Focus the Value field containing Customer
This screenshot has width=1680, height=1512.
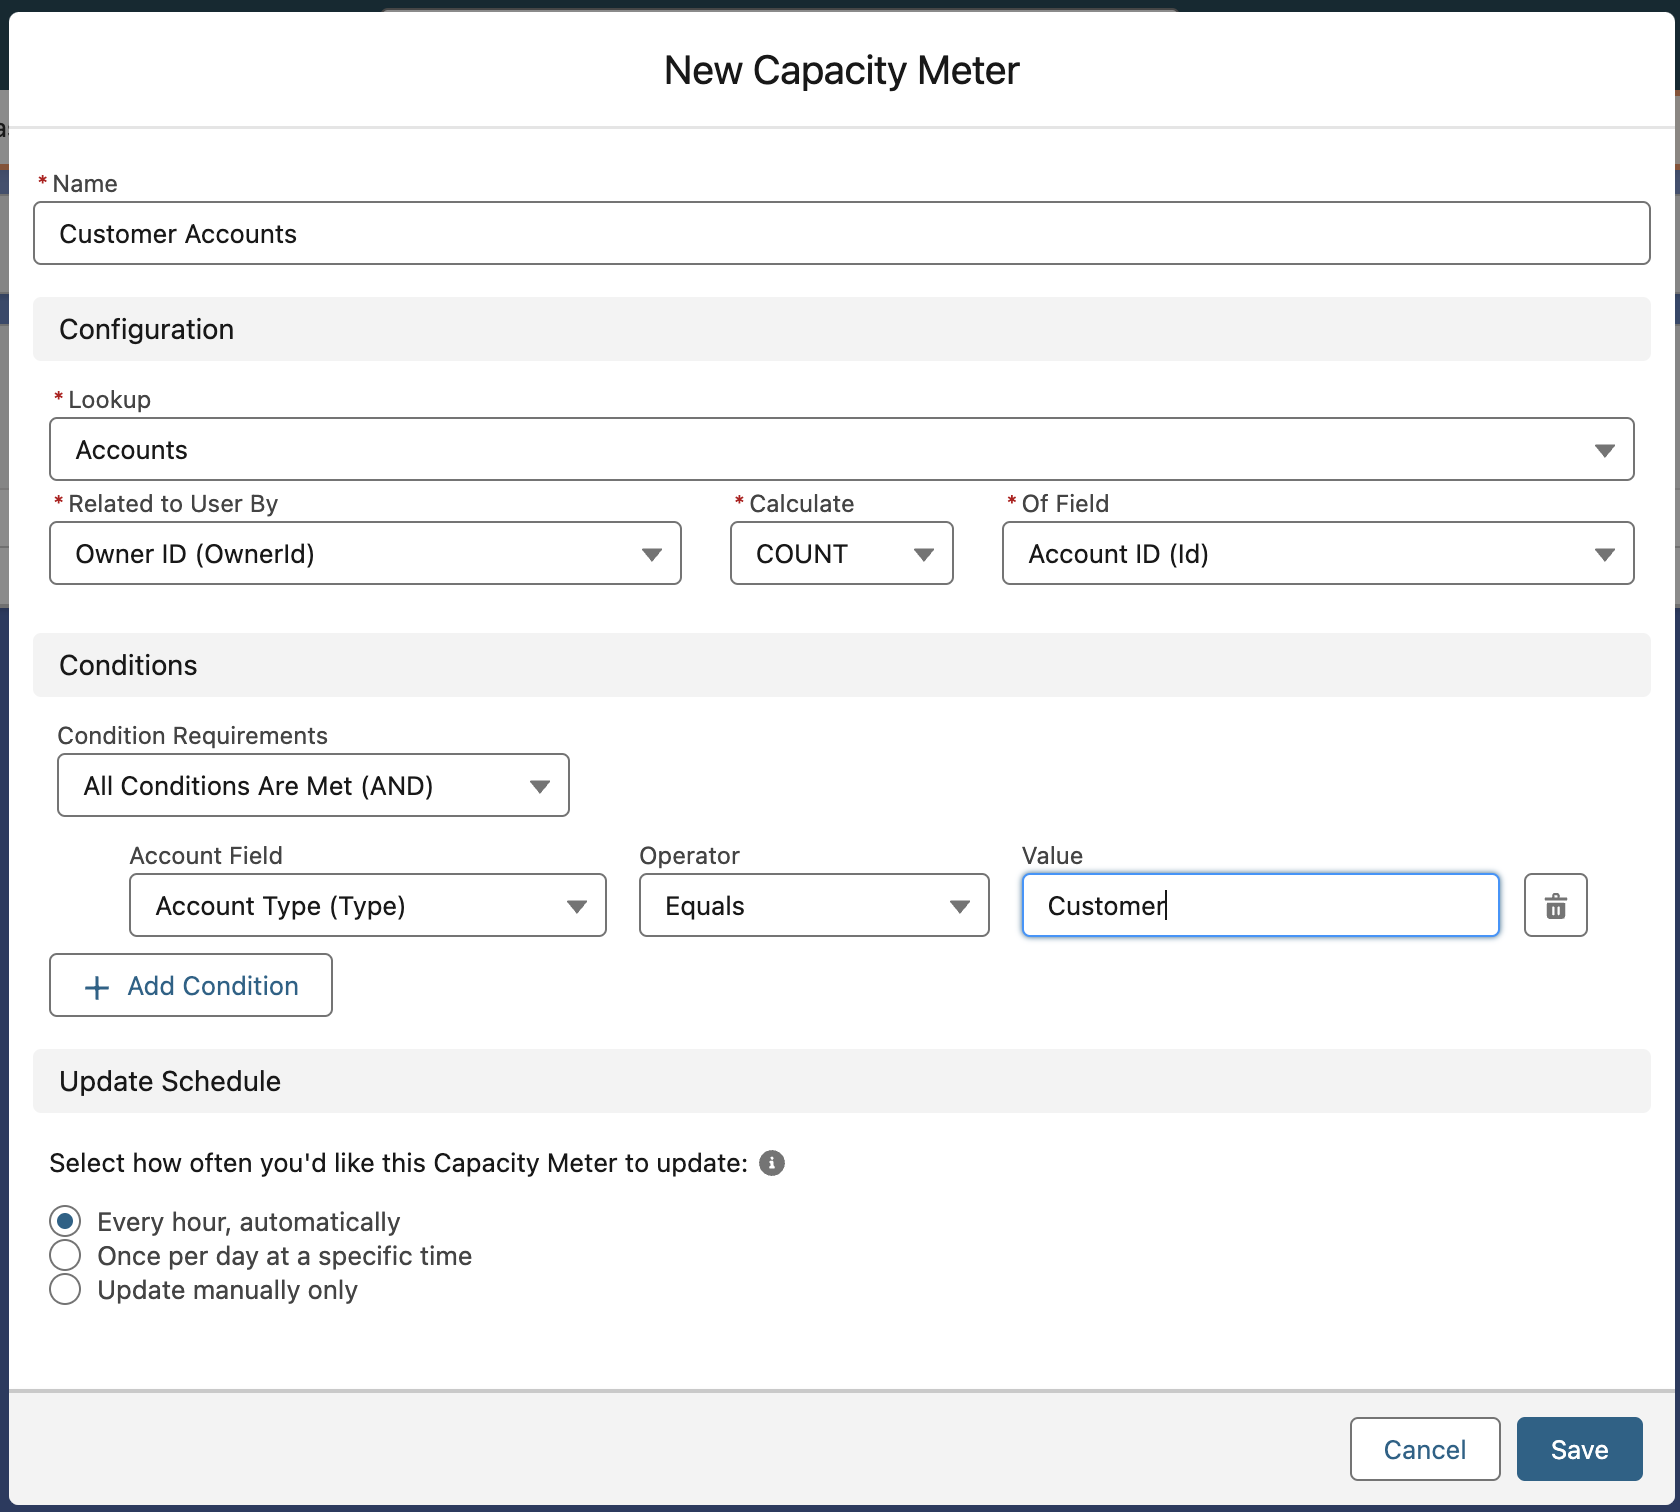(1260, 906)
